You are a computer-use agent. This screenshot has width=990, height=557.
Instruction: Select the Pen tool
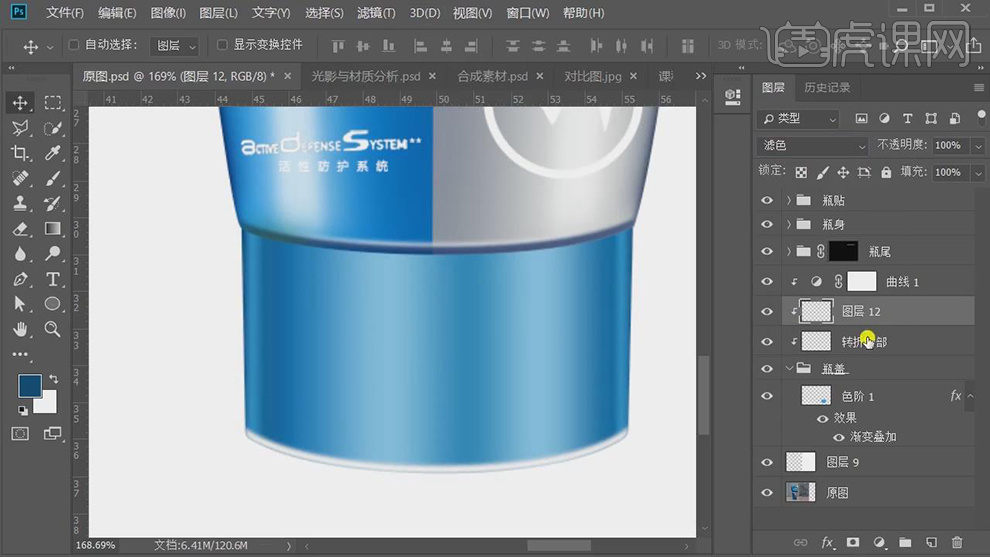[x=20, y=279]
